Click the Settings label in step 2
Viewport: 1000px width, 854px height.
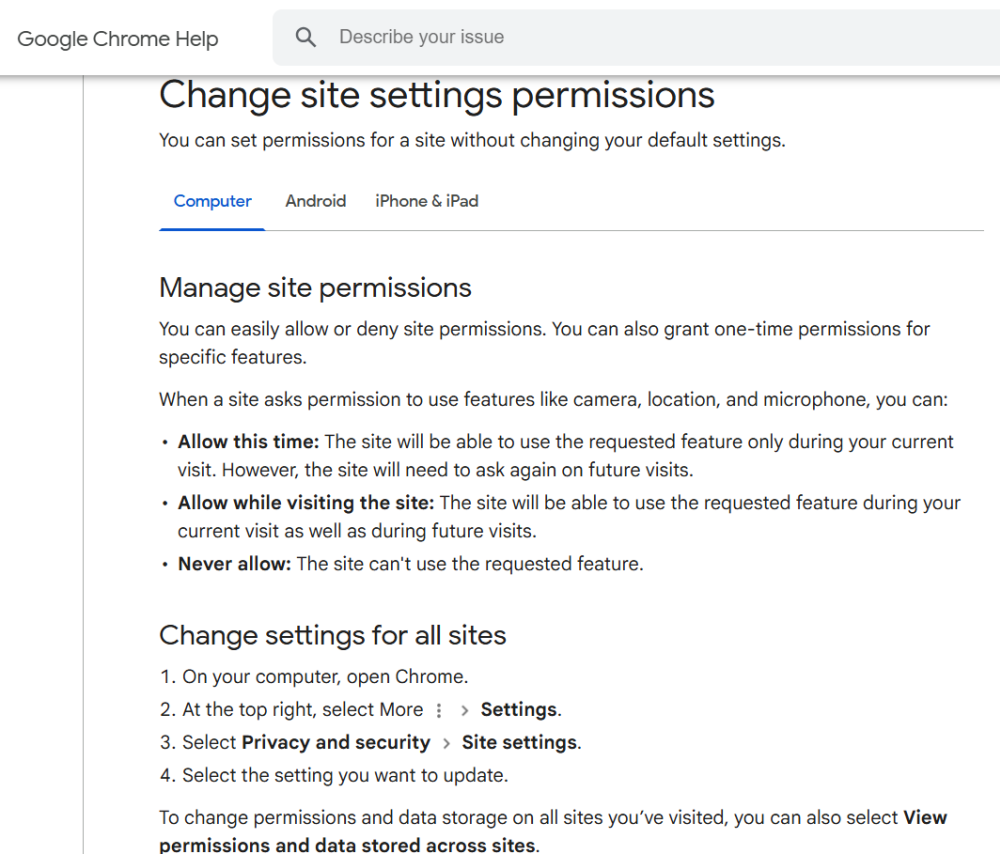(x=518, y=709)
